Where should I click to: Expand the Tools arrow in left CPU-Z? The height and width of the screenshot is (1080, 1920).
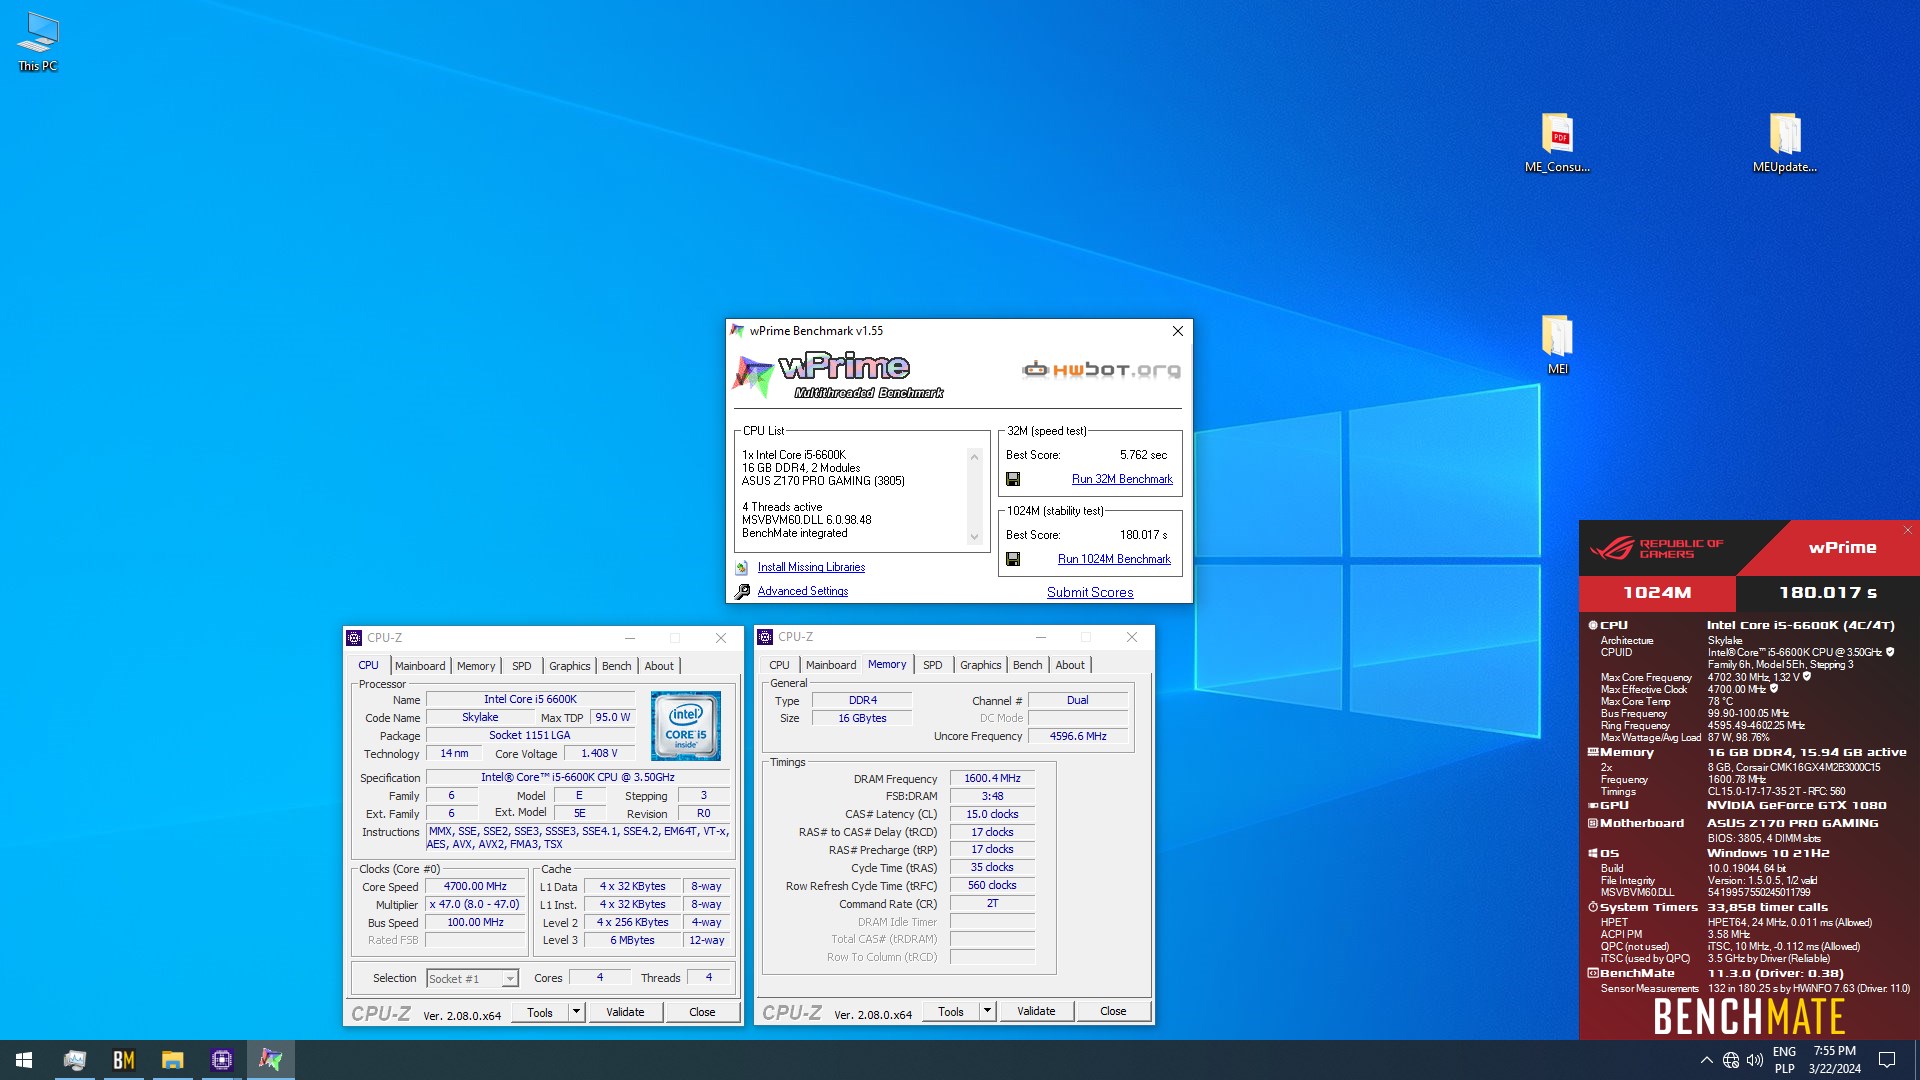pos(576,1012)
